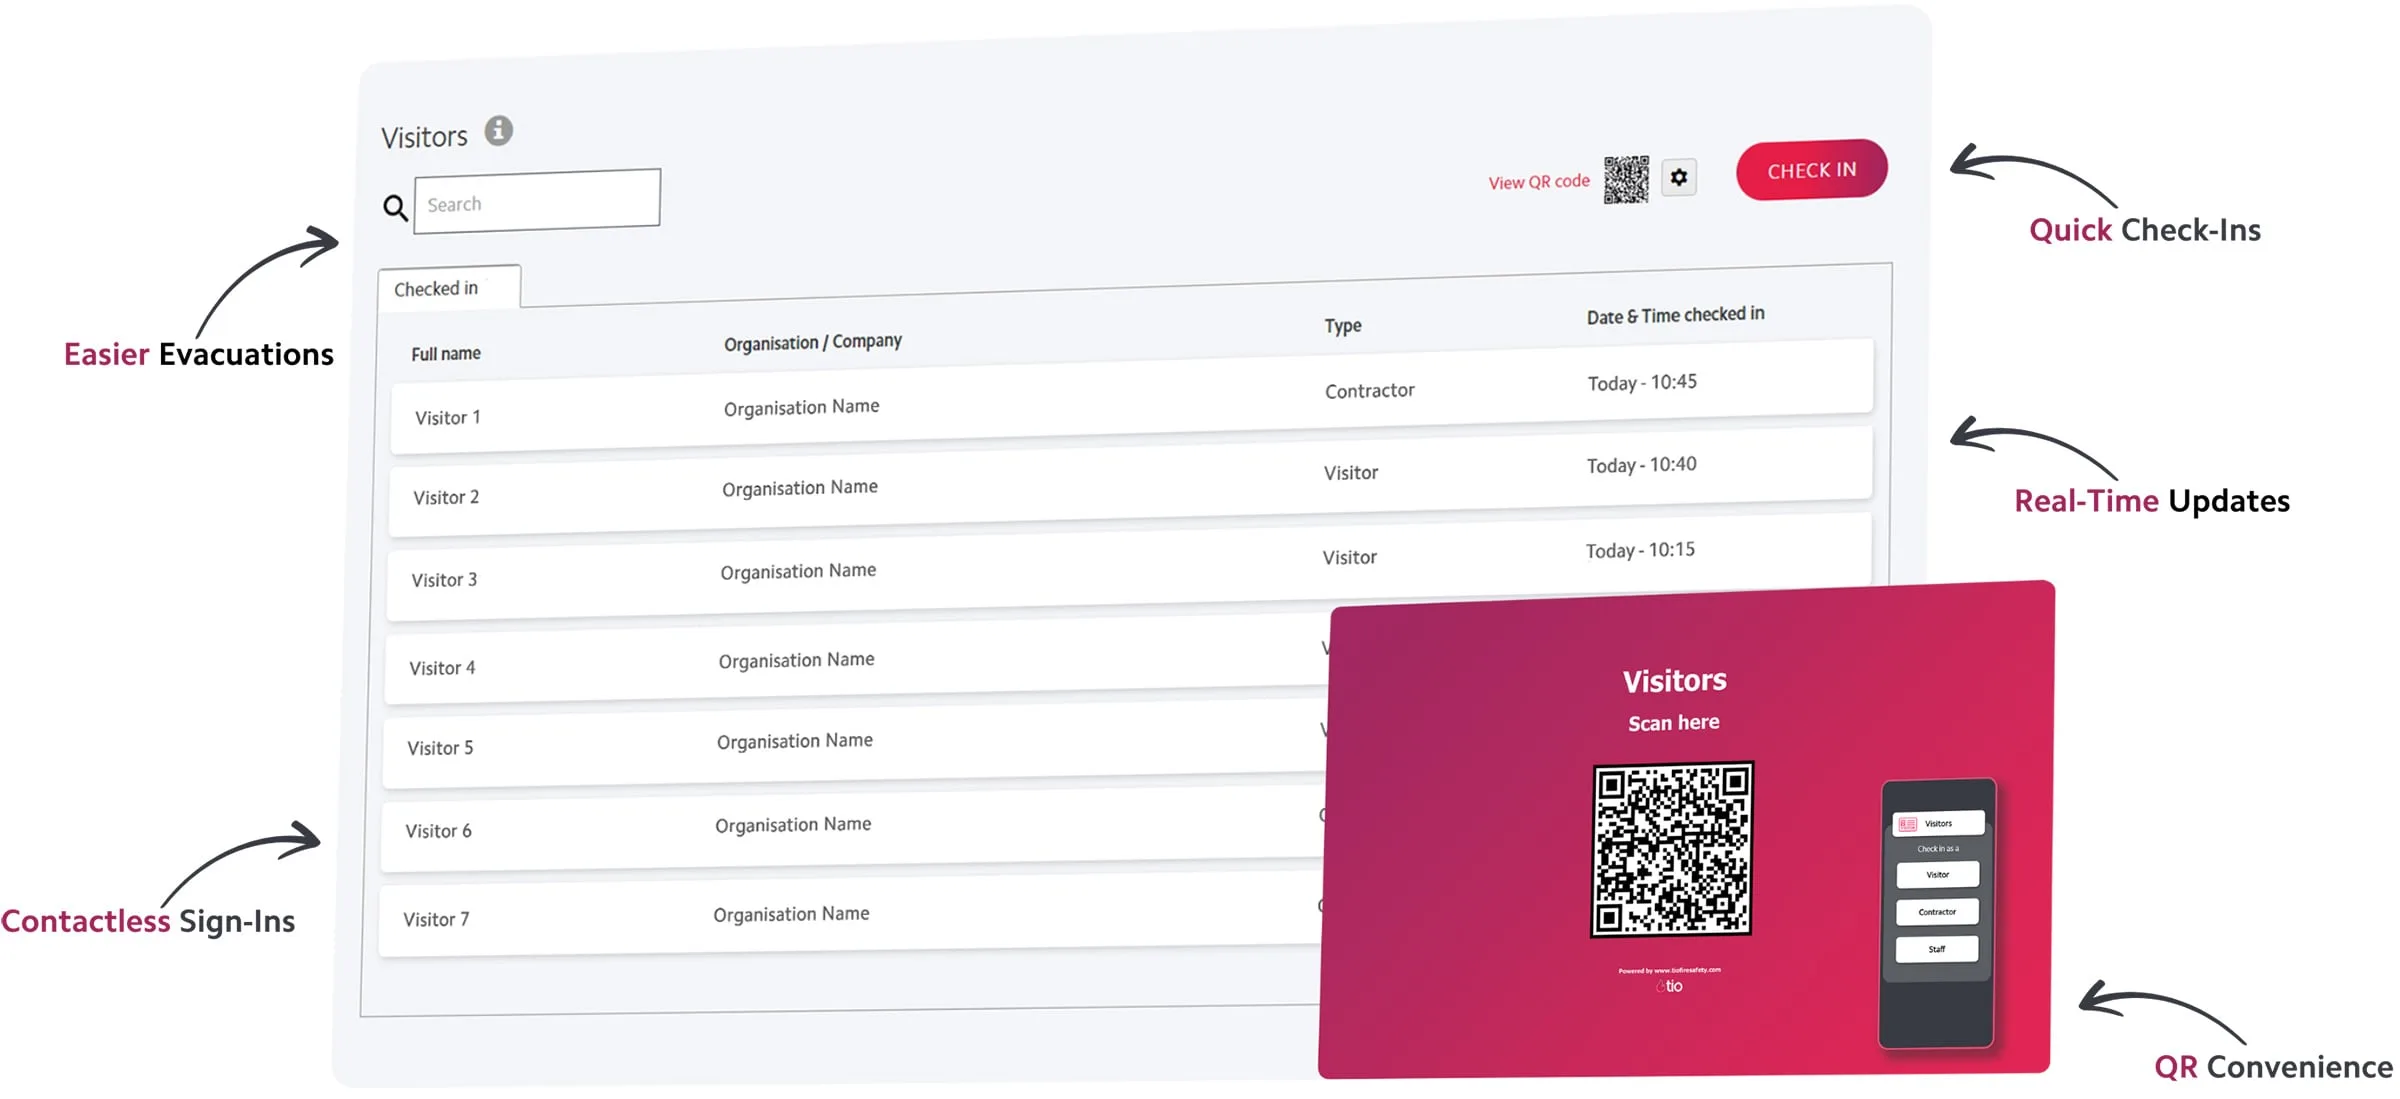Click the large QR code on Visitors poster

pos(1672,850)
